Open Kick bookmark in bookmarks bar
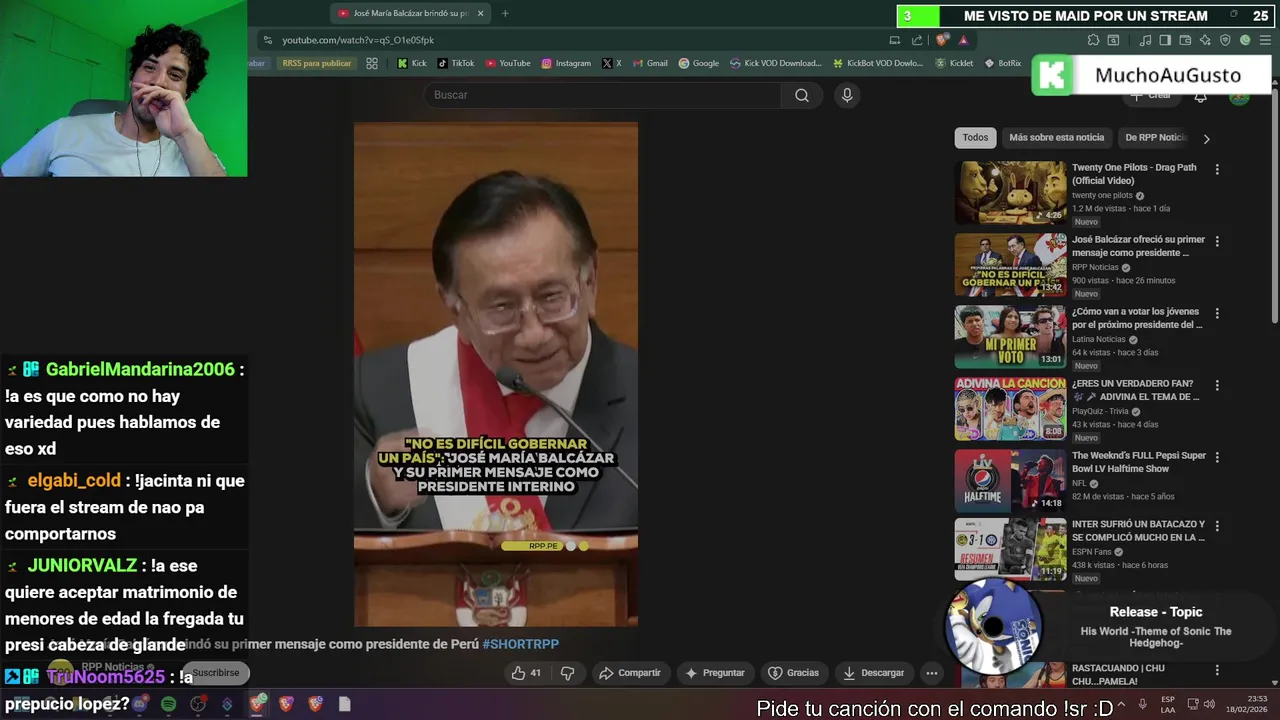This screenshot has height=720, width=1280. 411,63
